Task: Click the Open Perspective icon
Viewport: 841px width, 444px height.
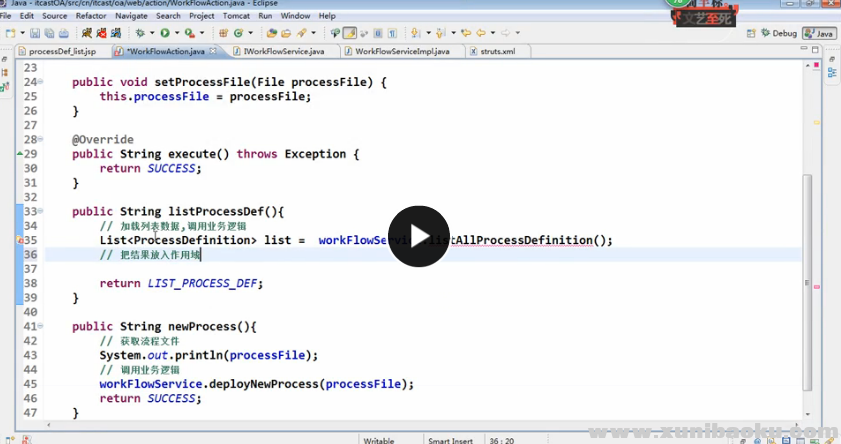Action: pyautogui.click(x=752, y=33)
